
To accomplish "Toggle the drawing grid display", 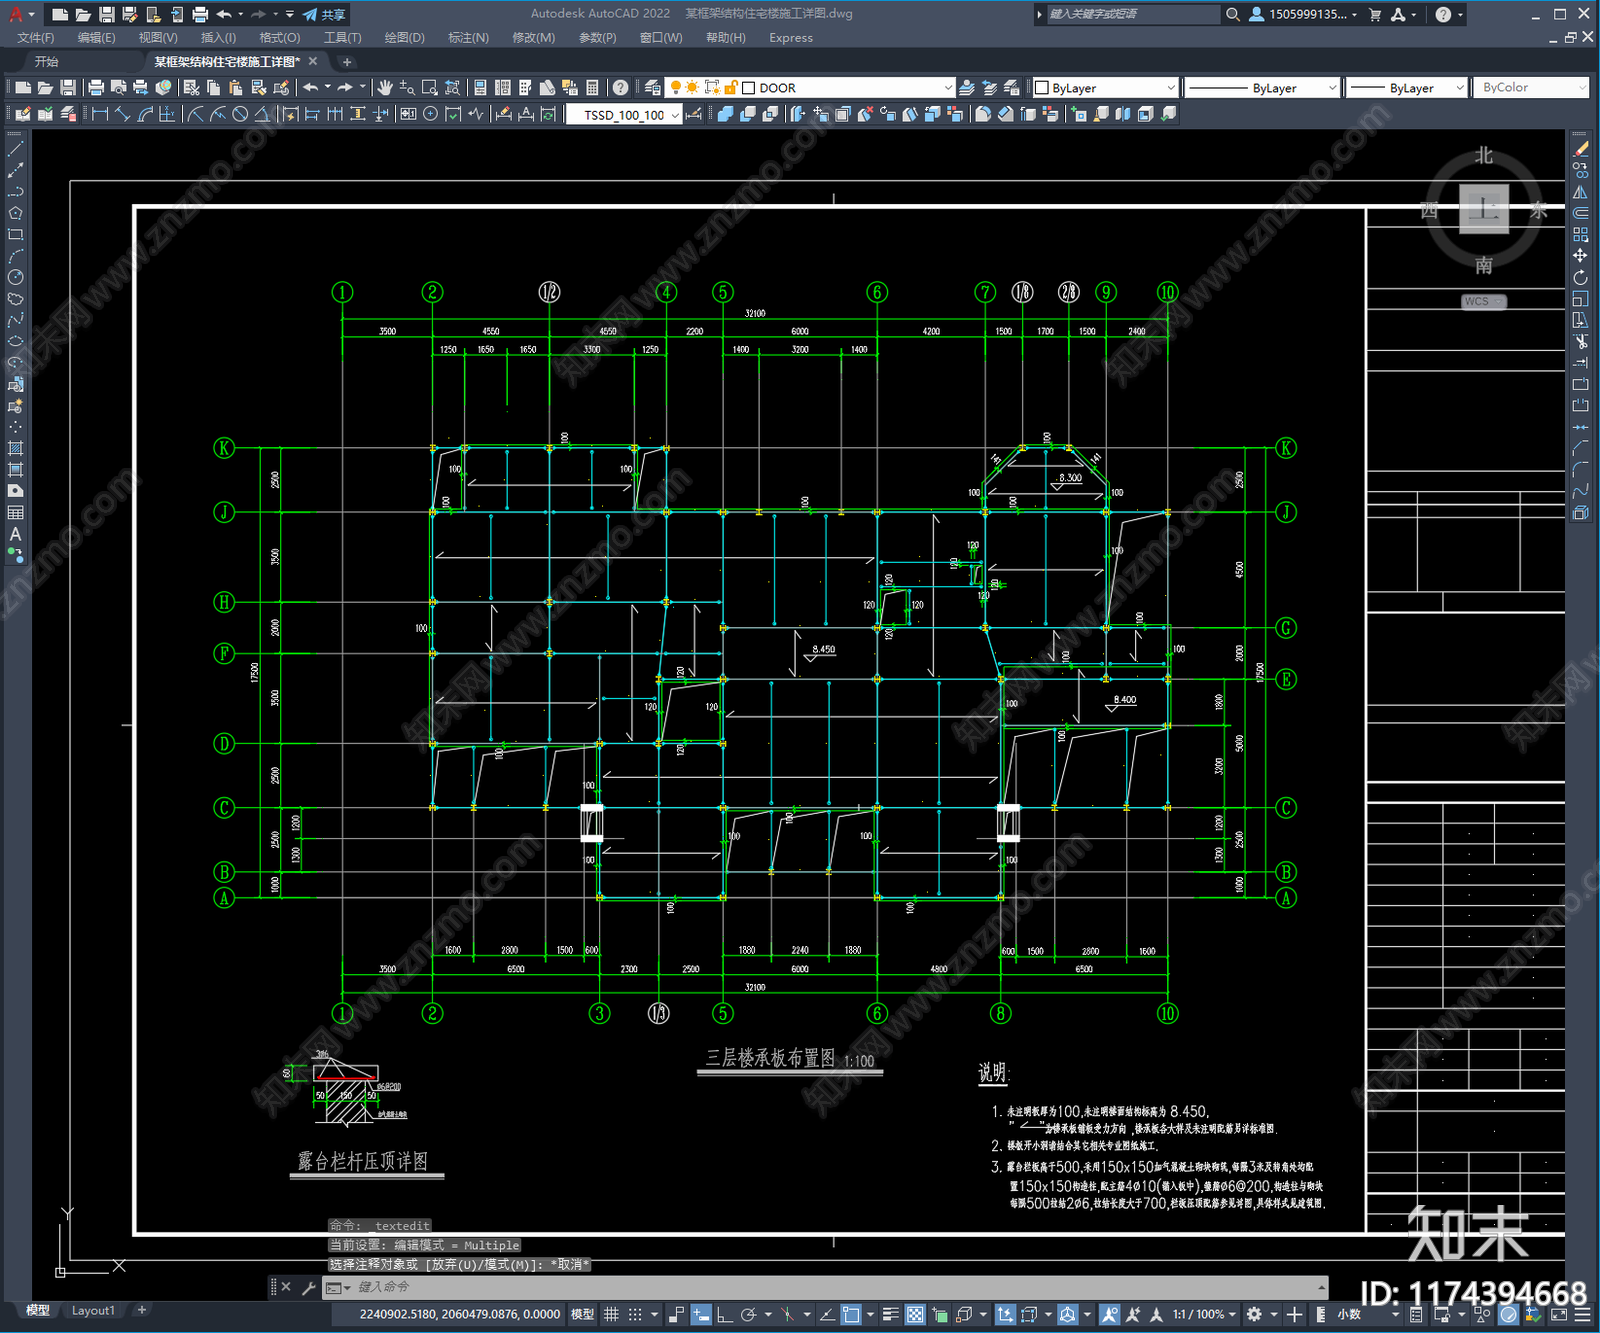I will 612,1314.
